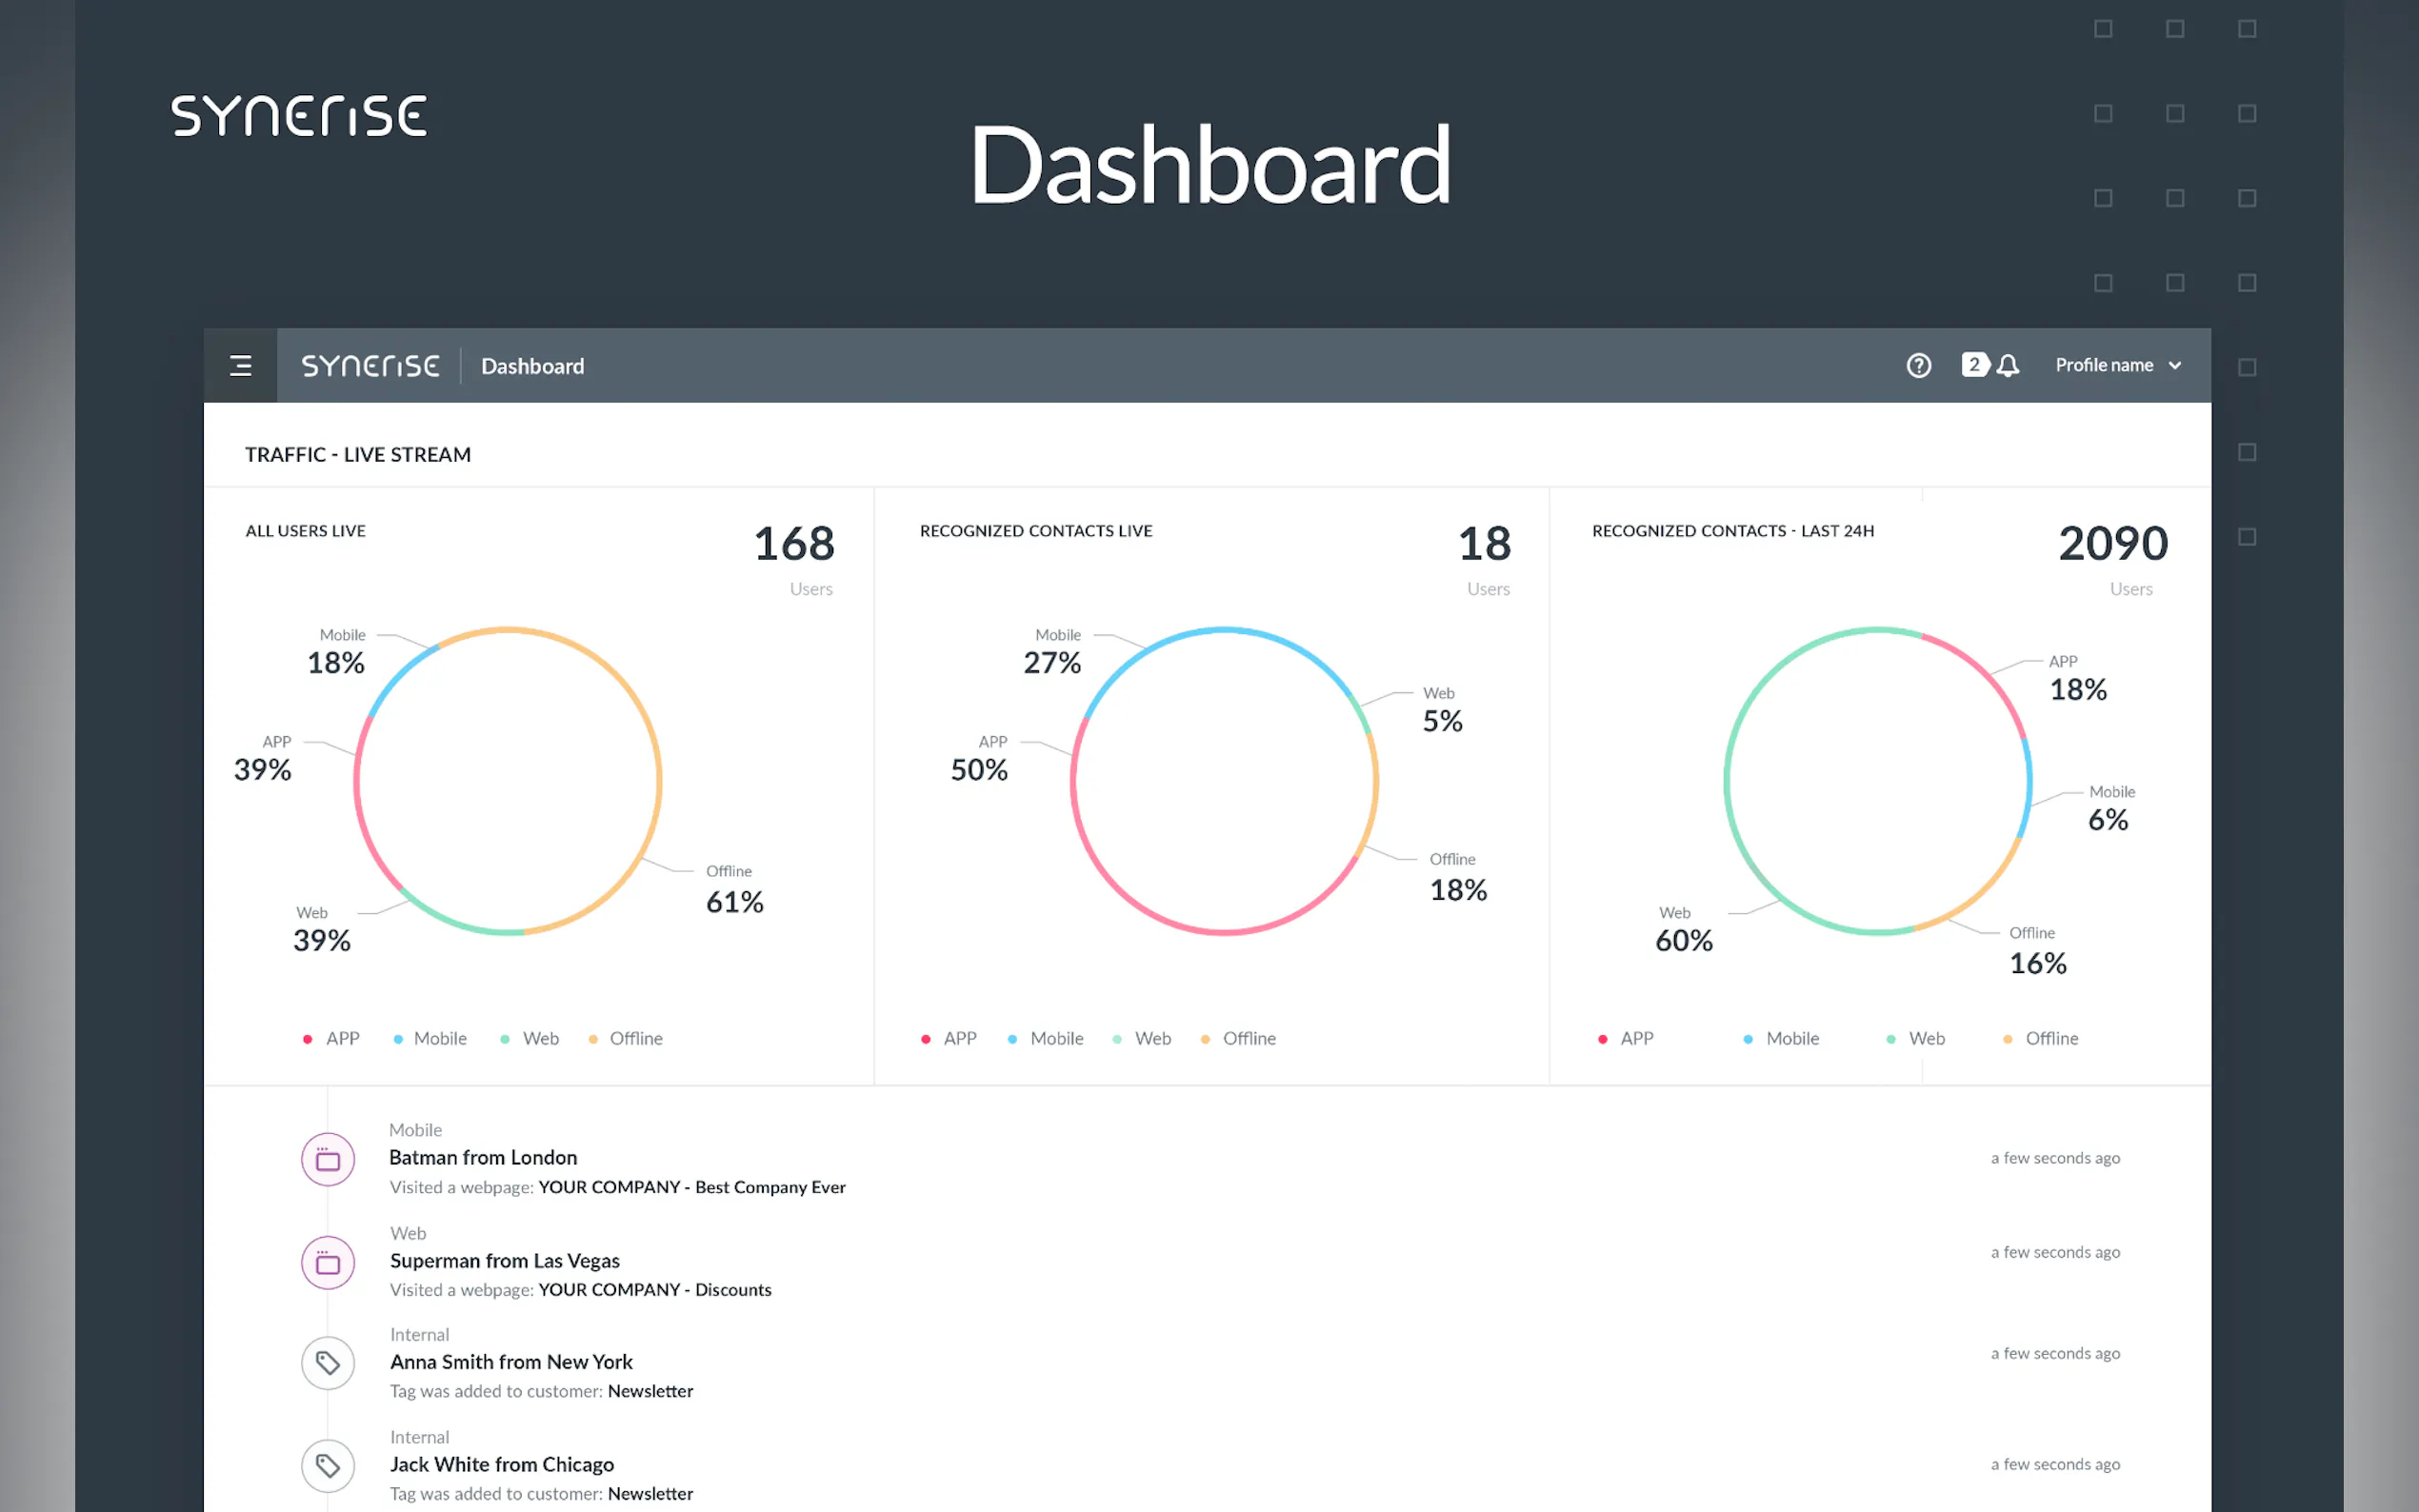Expand the Profile name dropdown
This screenshot has width=2419, height=1512.
2105,366
